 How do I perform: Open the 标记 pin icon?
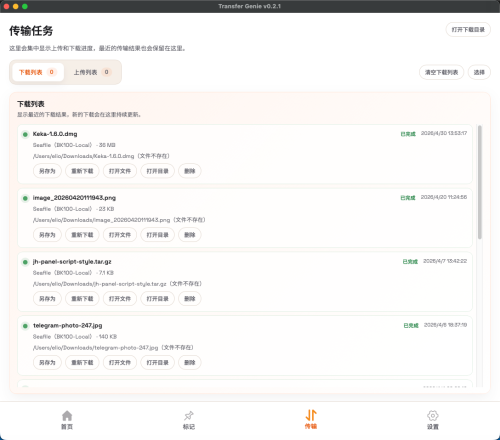coord(189,416)
